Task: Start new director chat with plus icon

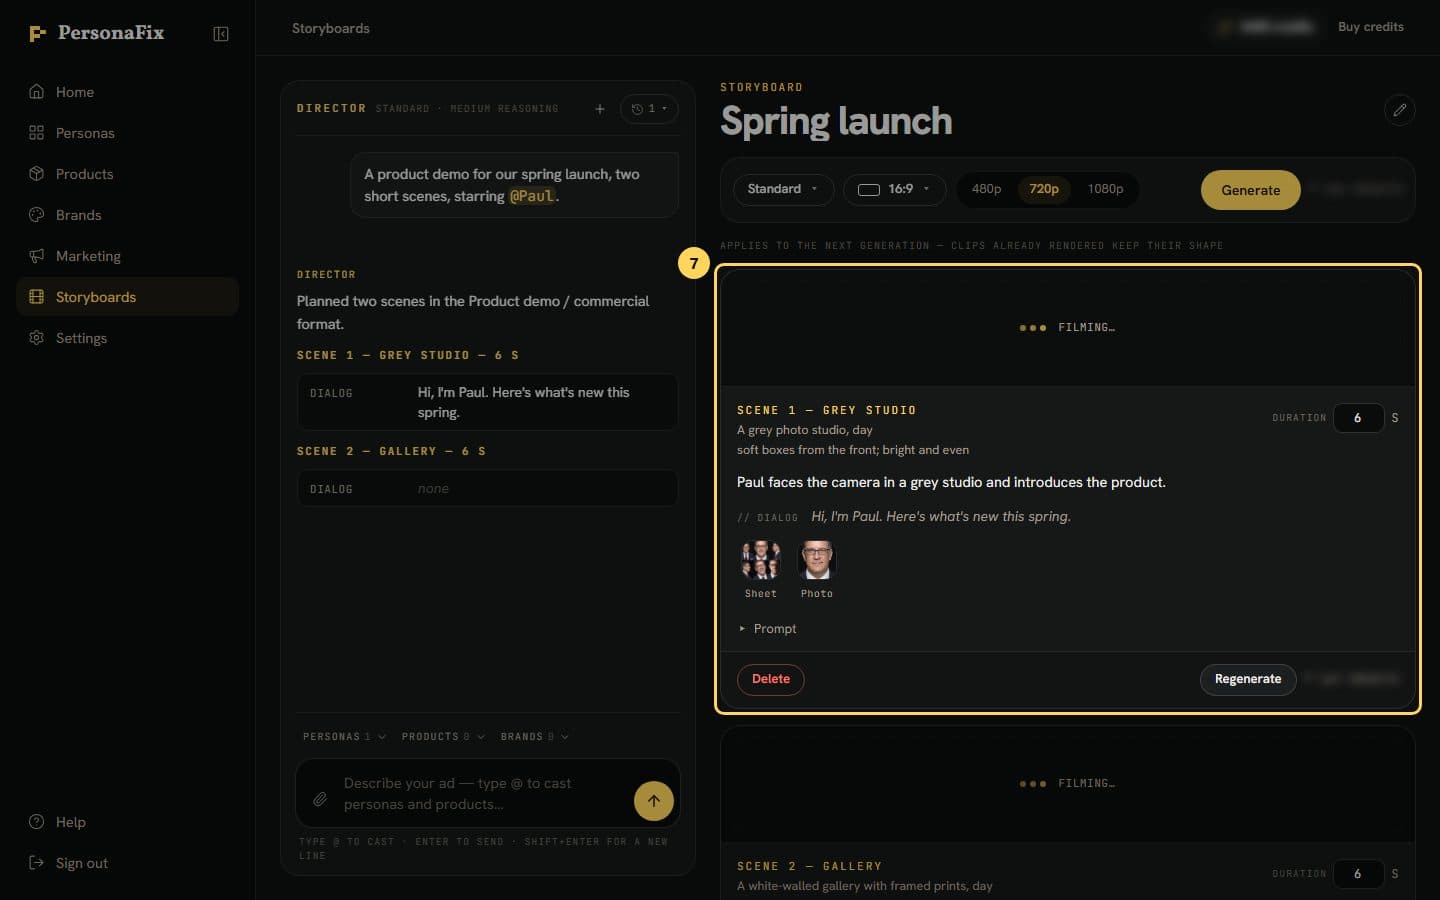Action: 600,109
